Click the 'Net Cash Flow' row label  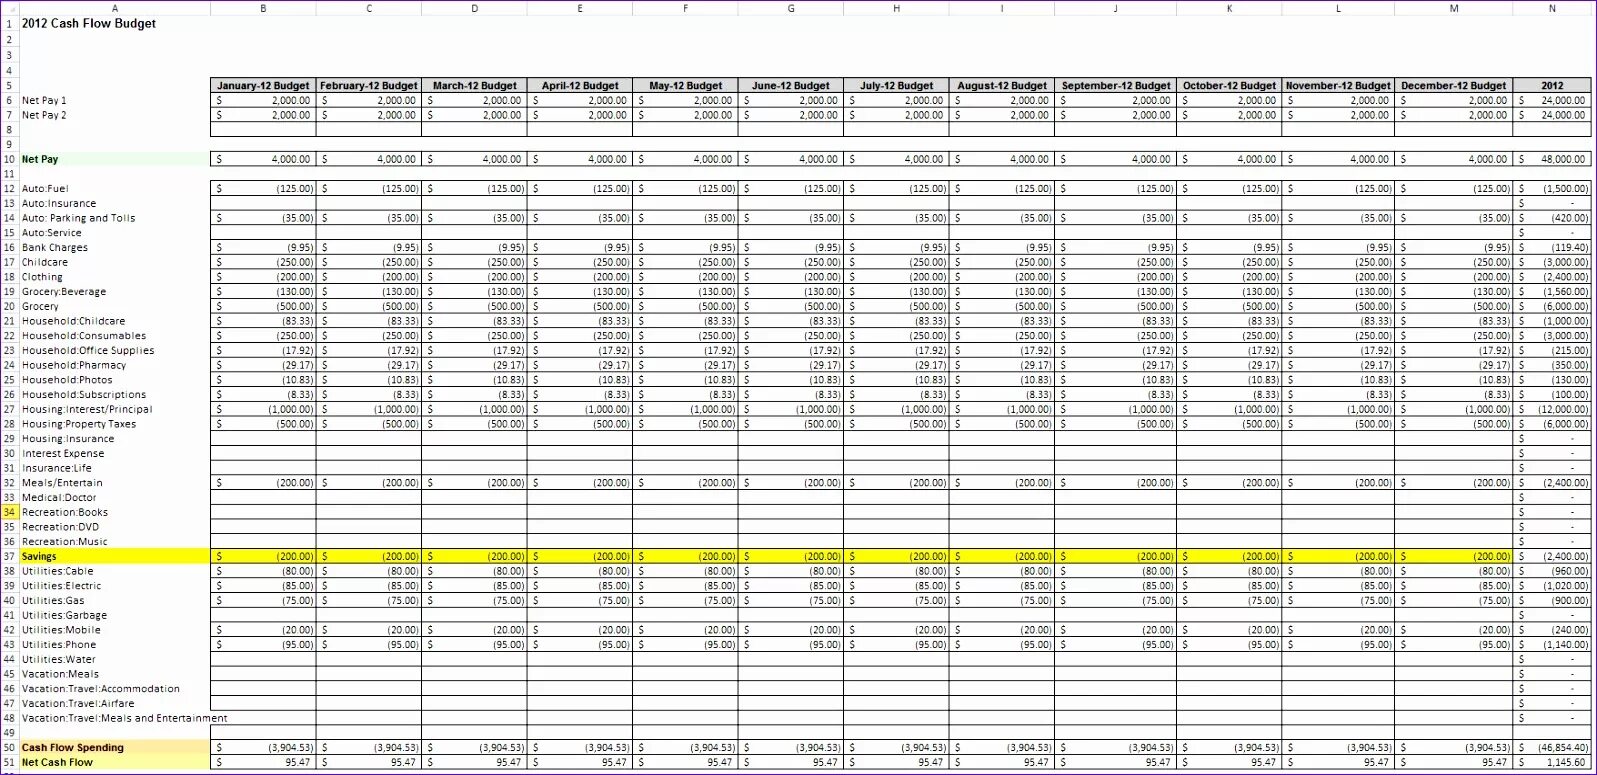pyautogui.click(x=57, y=762)
